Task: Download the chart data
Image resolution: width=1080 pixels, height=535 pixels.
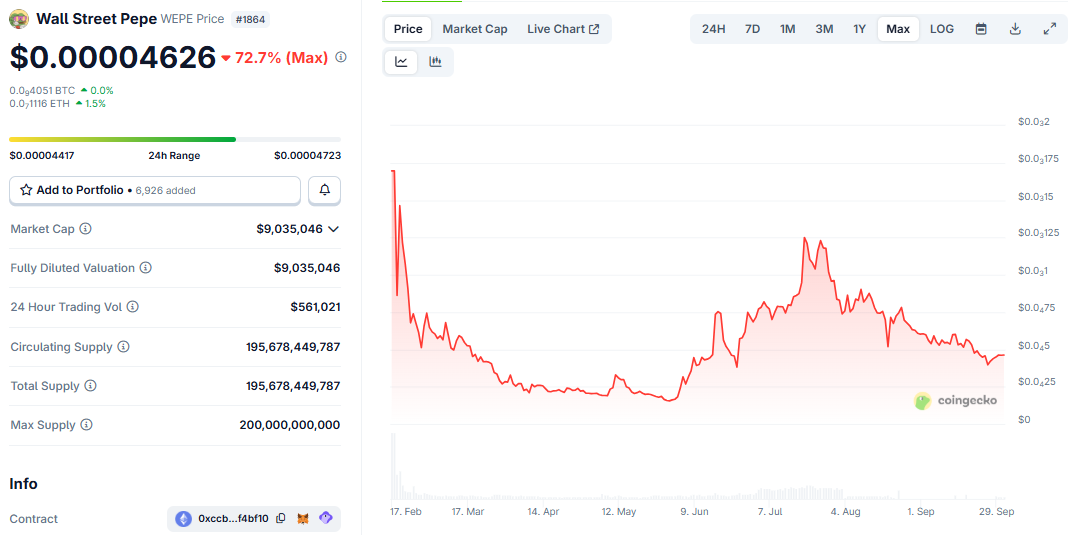Action: click(x=1015, y=29)
